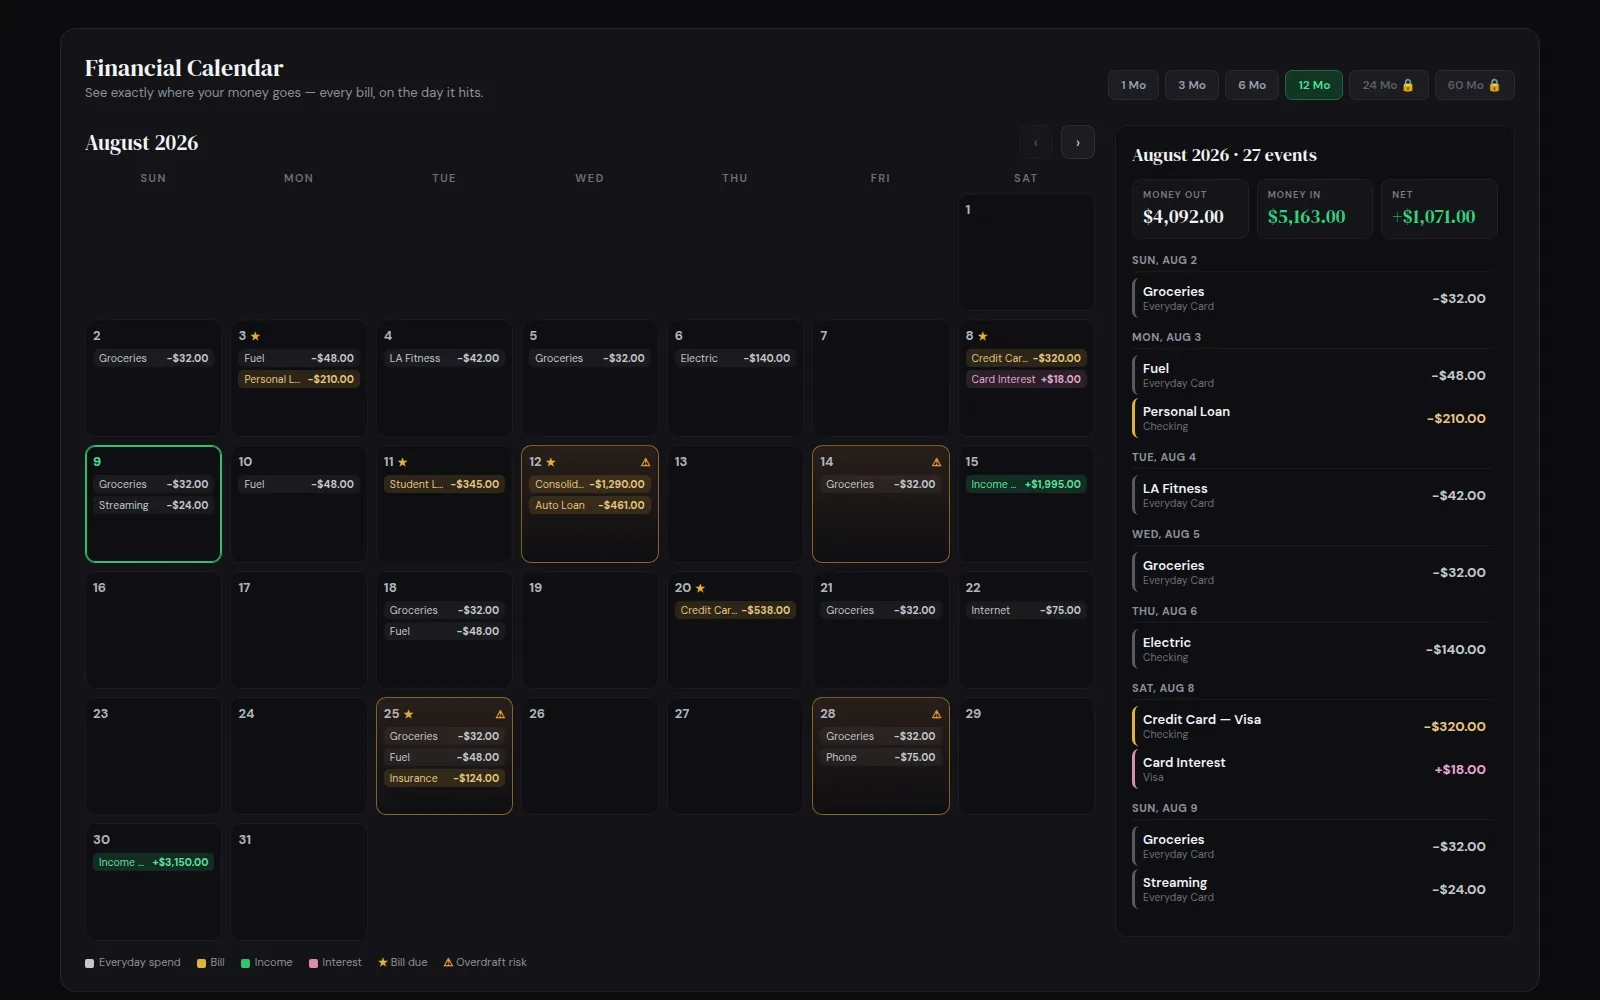Click the Bill due star in legend
Screen dimensions: 1600x1000
click(383, 962)
